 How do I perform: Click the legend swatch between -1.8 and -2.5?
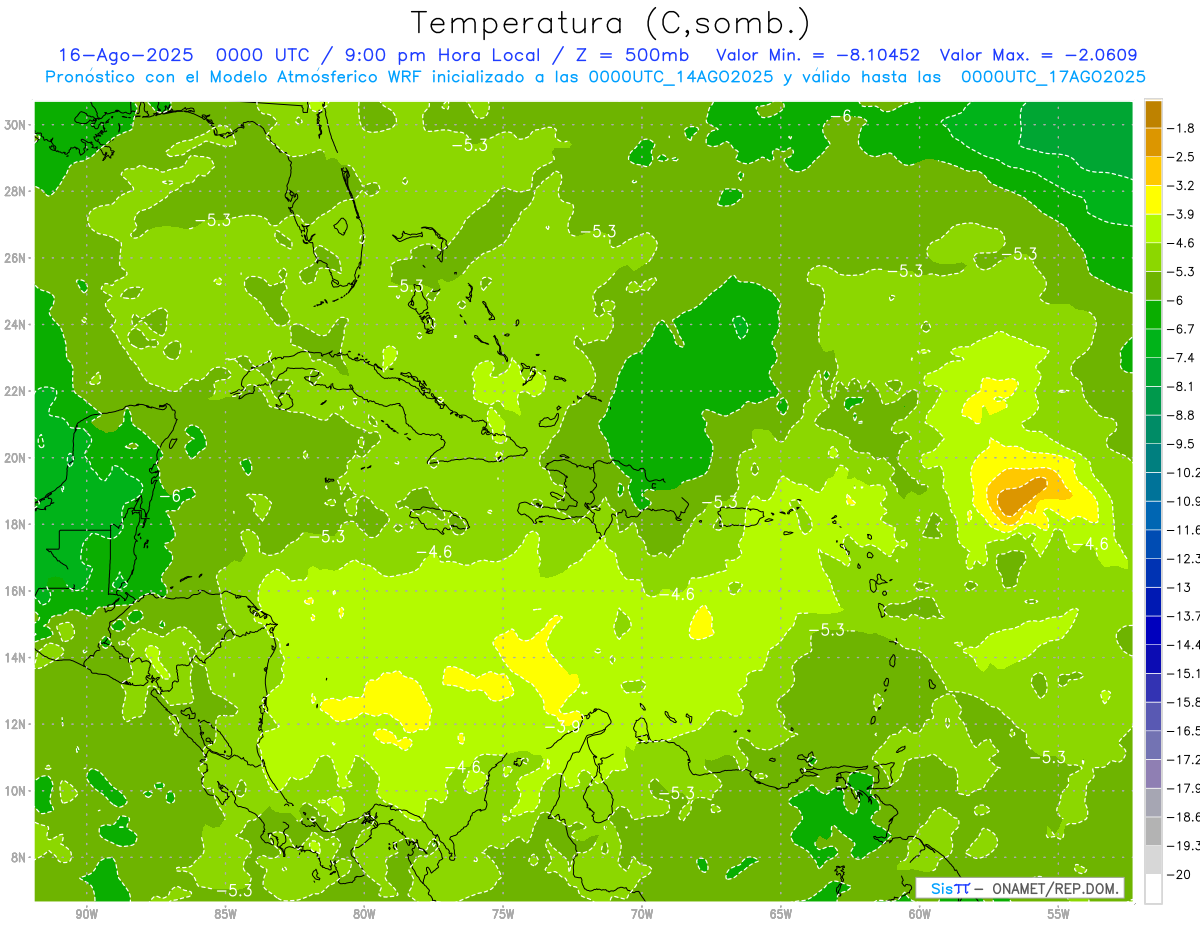(x=1153, y=142)
